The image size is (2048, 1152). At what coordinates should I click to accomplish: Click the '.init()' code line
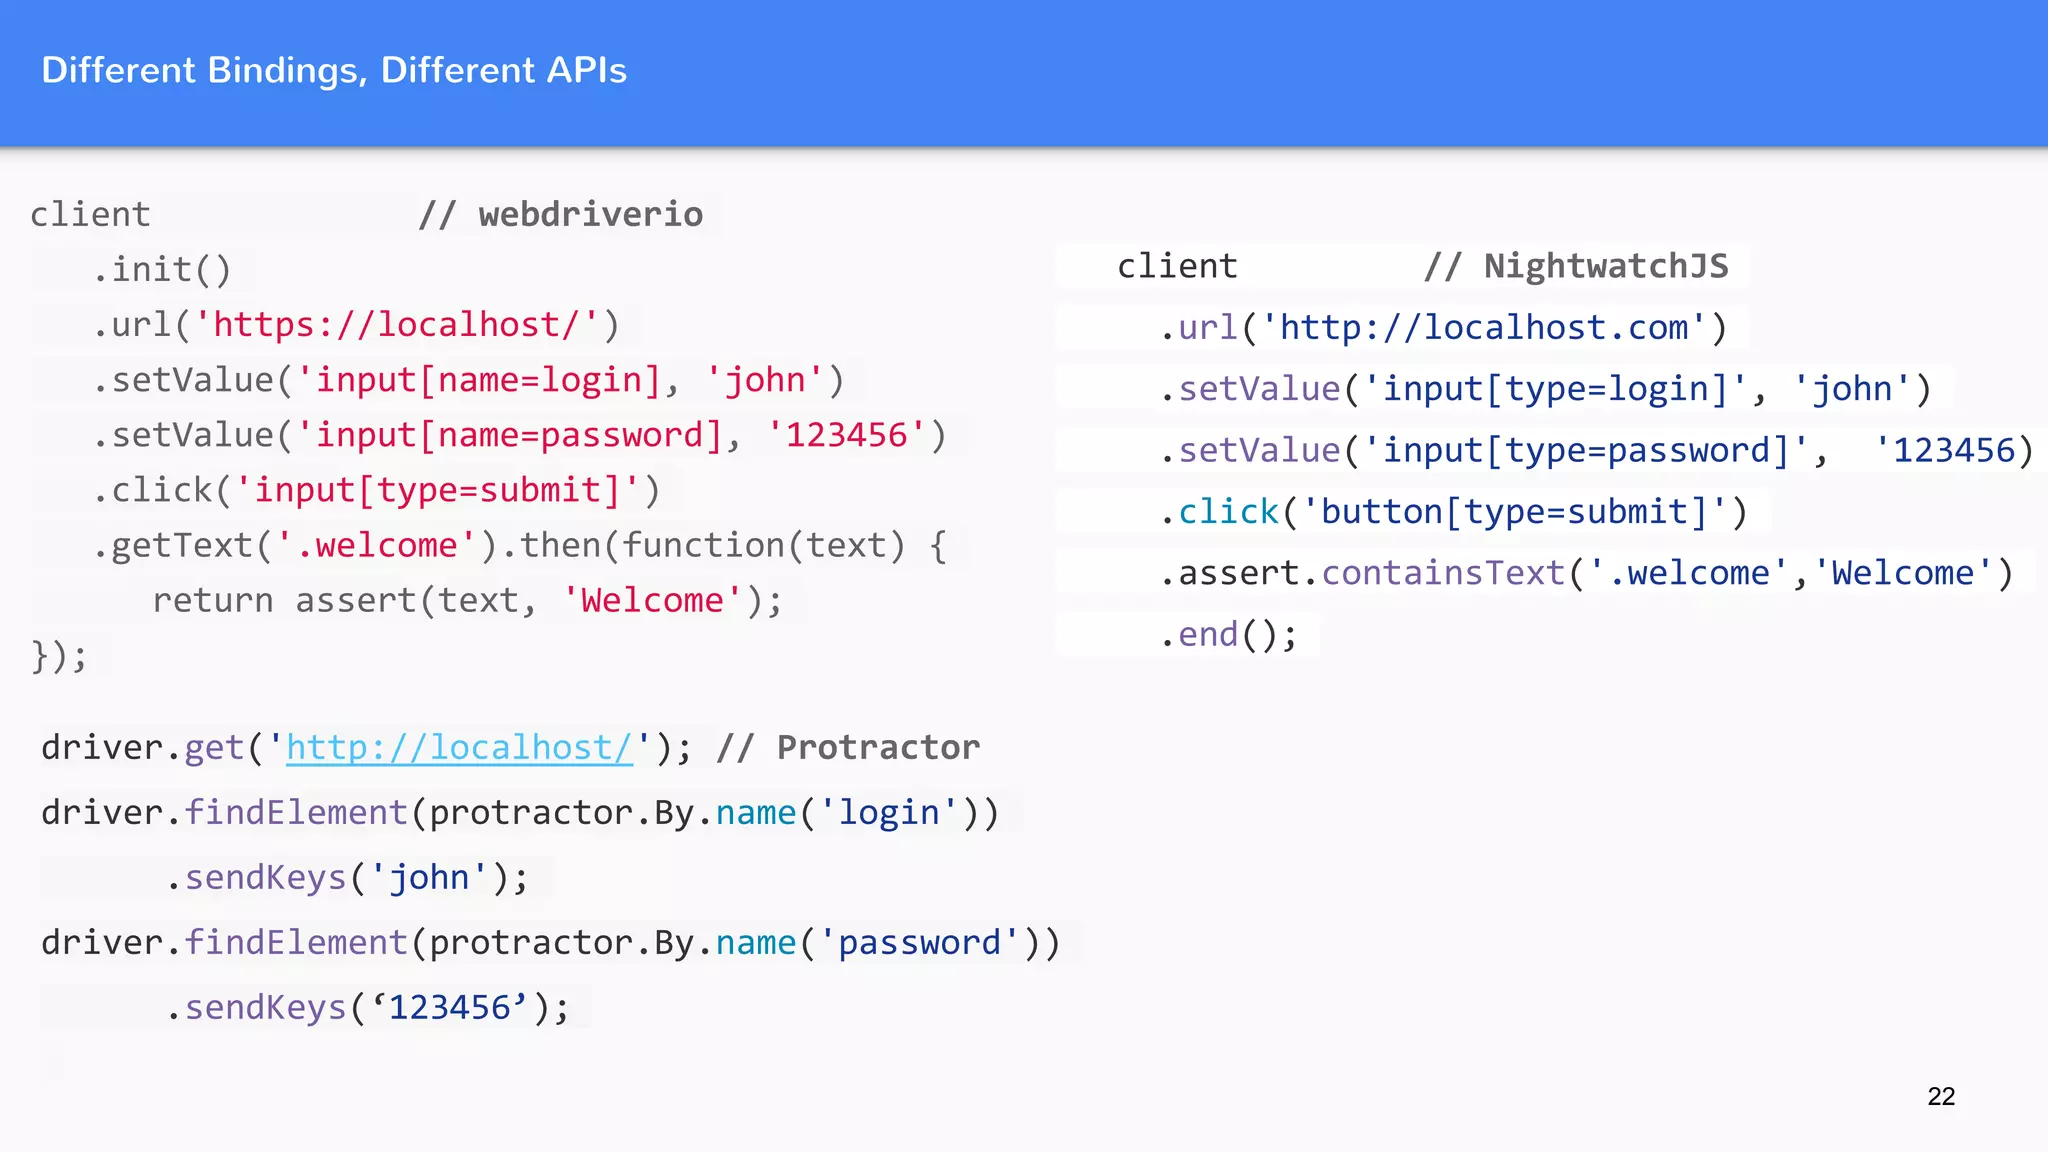coord(162,270)
